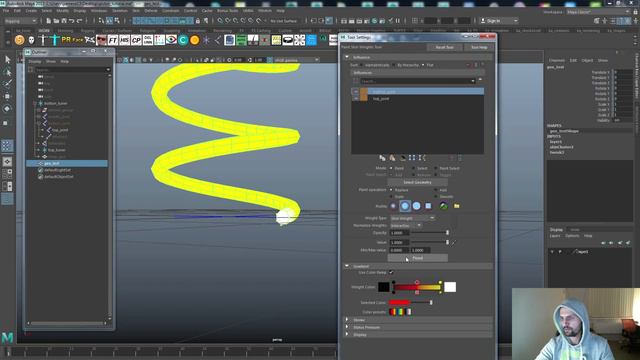Click the Reset Tool button

click(x=444, y=47)
